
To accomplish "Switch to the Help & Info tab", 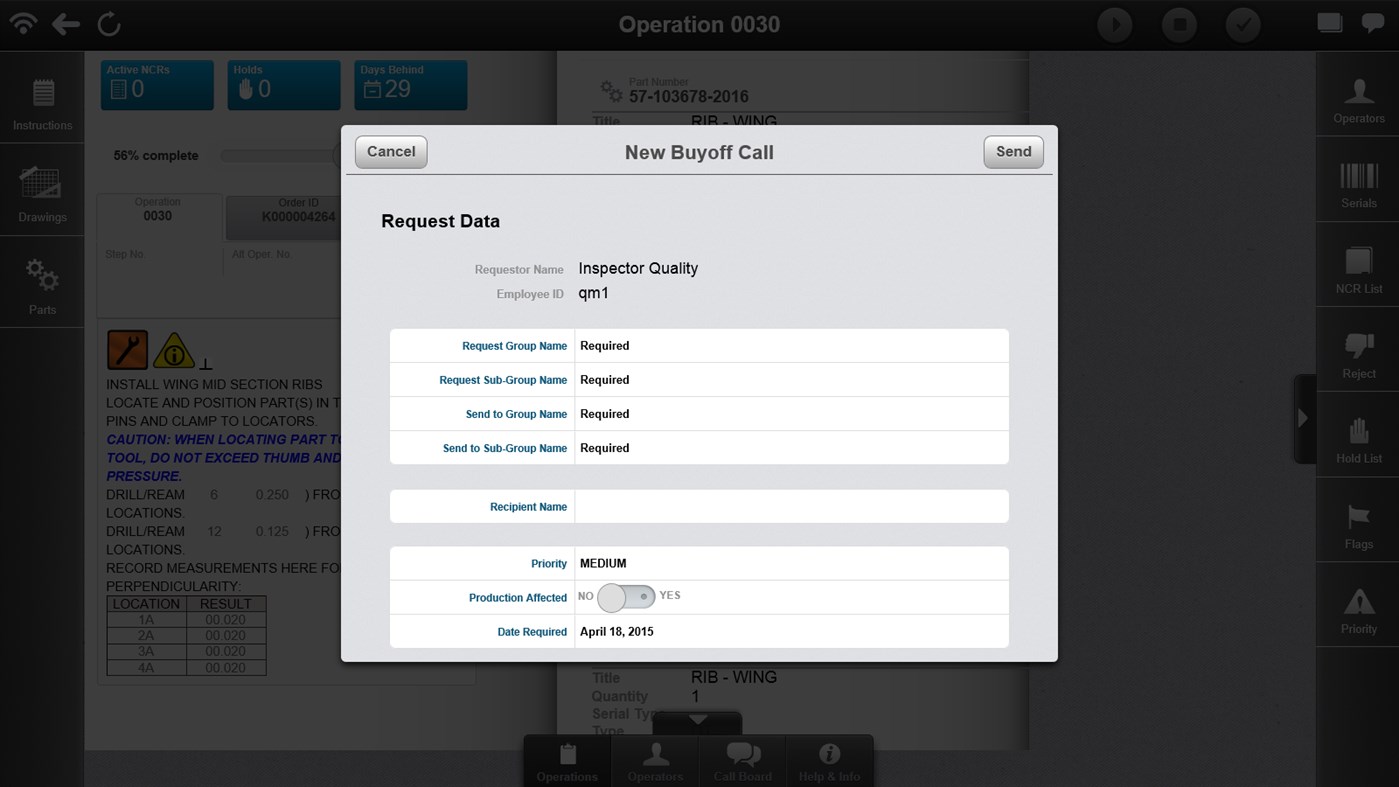I will [829, 762].
